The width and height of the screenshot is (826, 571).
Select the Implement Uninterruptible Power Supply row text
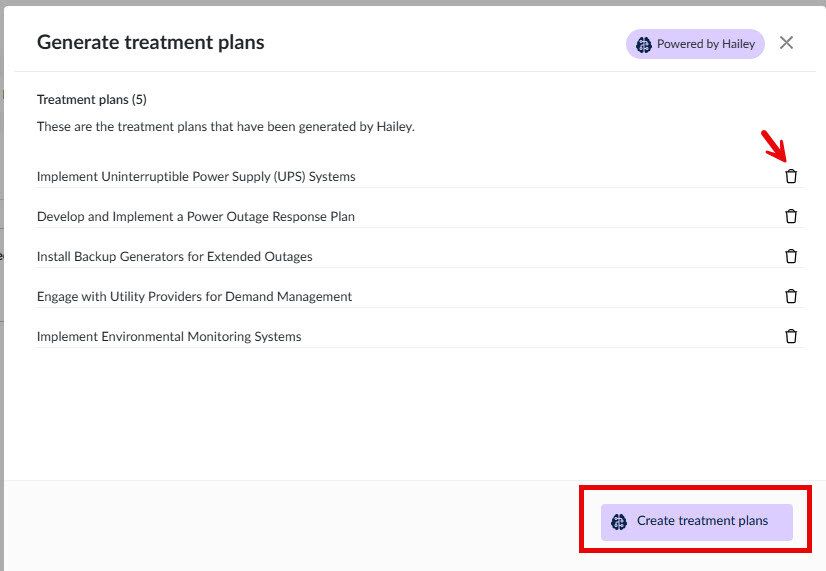pos(196,177)
